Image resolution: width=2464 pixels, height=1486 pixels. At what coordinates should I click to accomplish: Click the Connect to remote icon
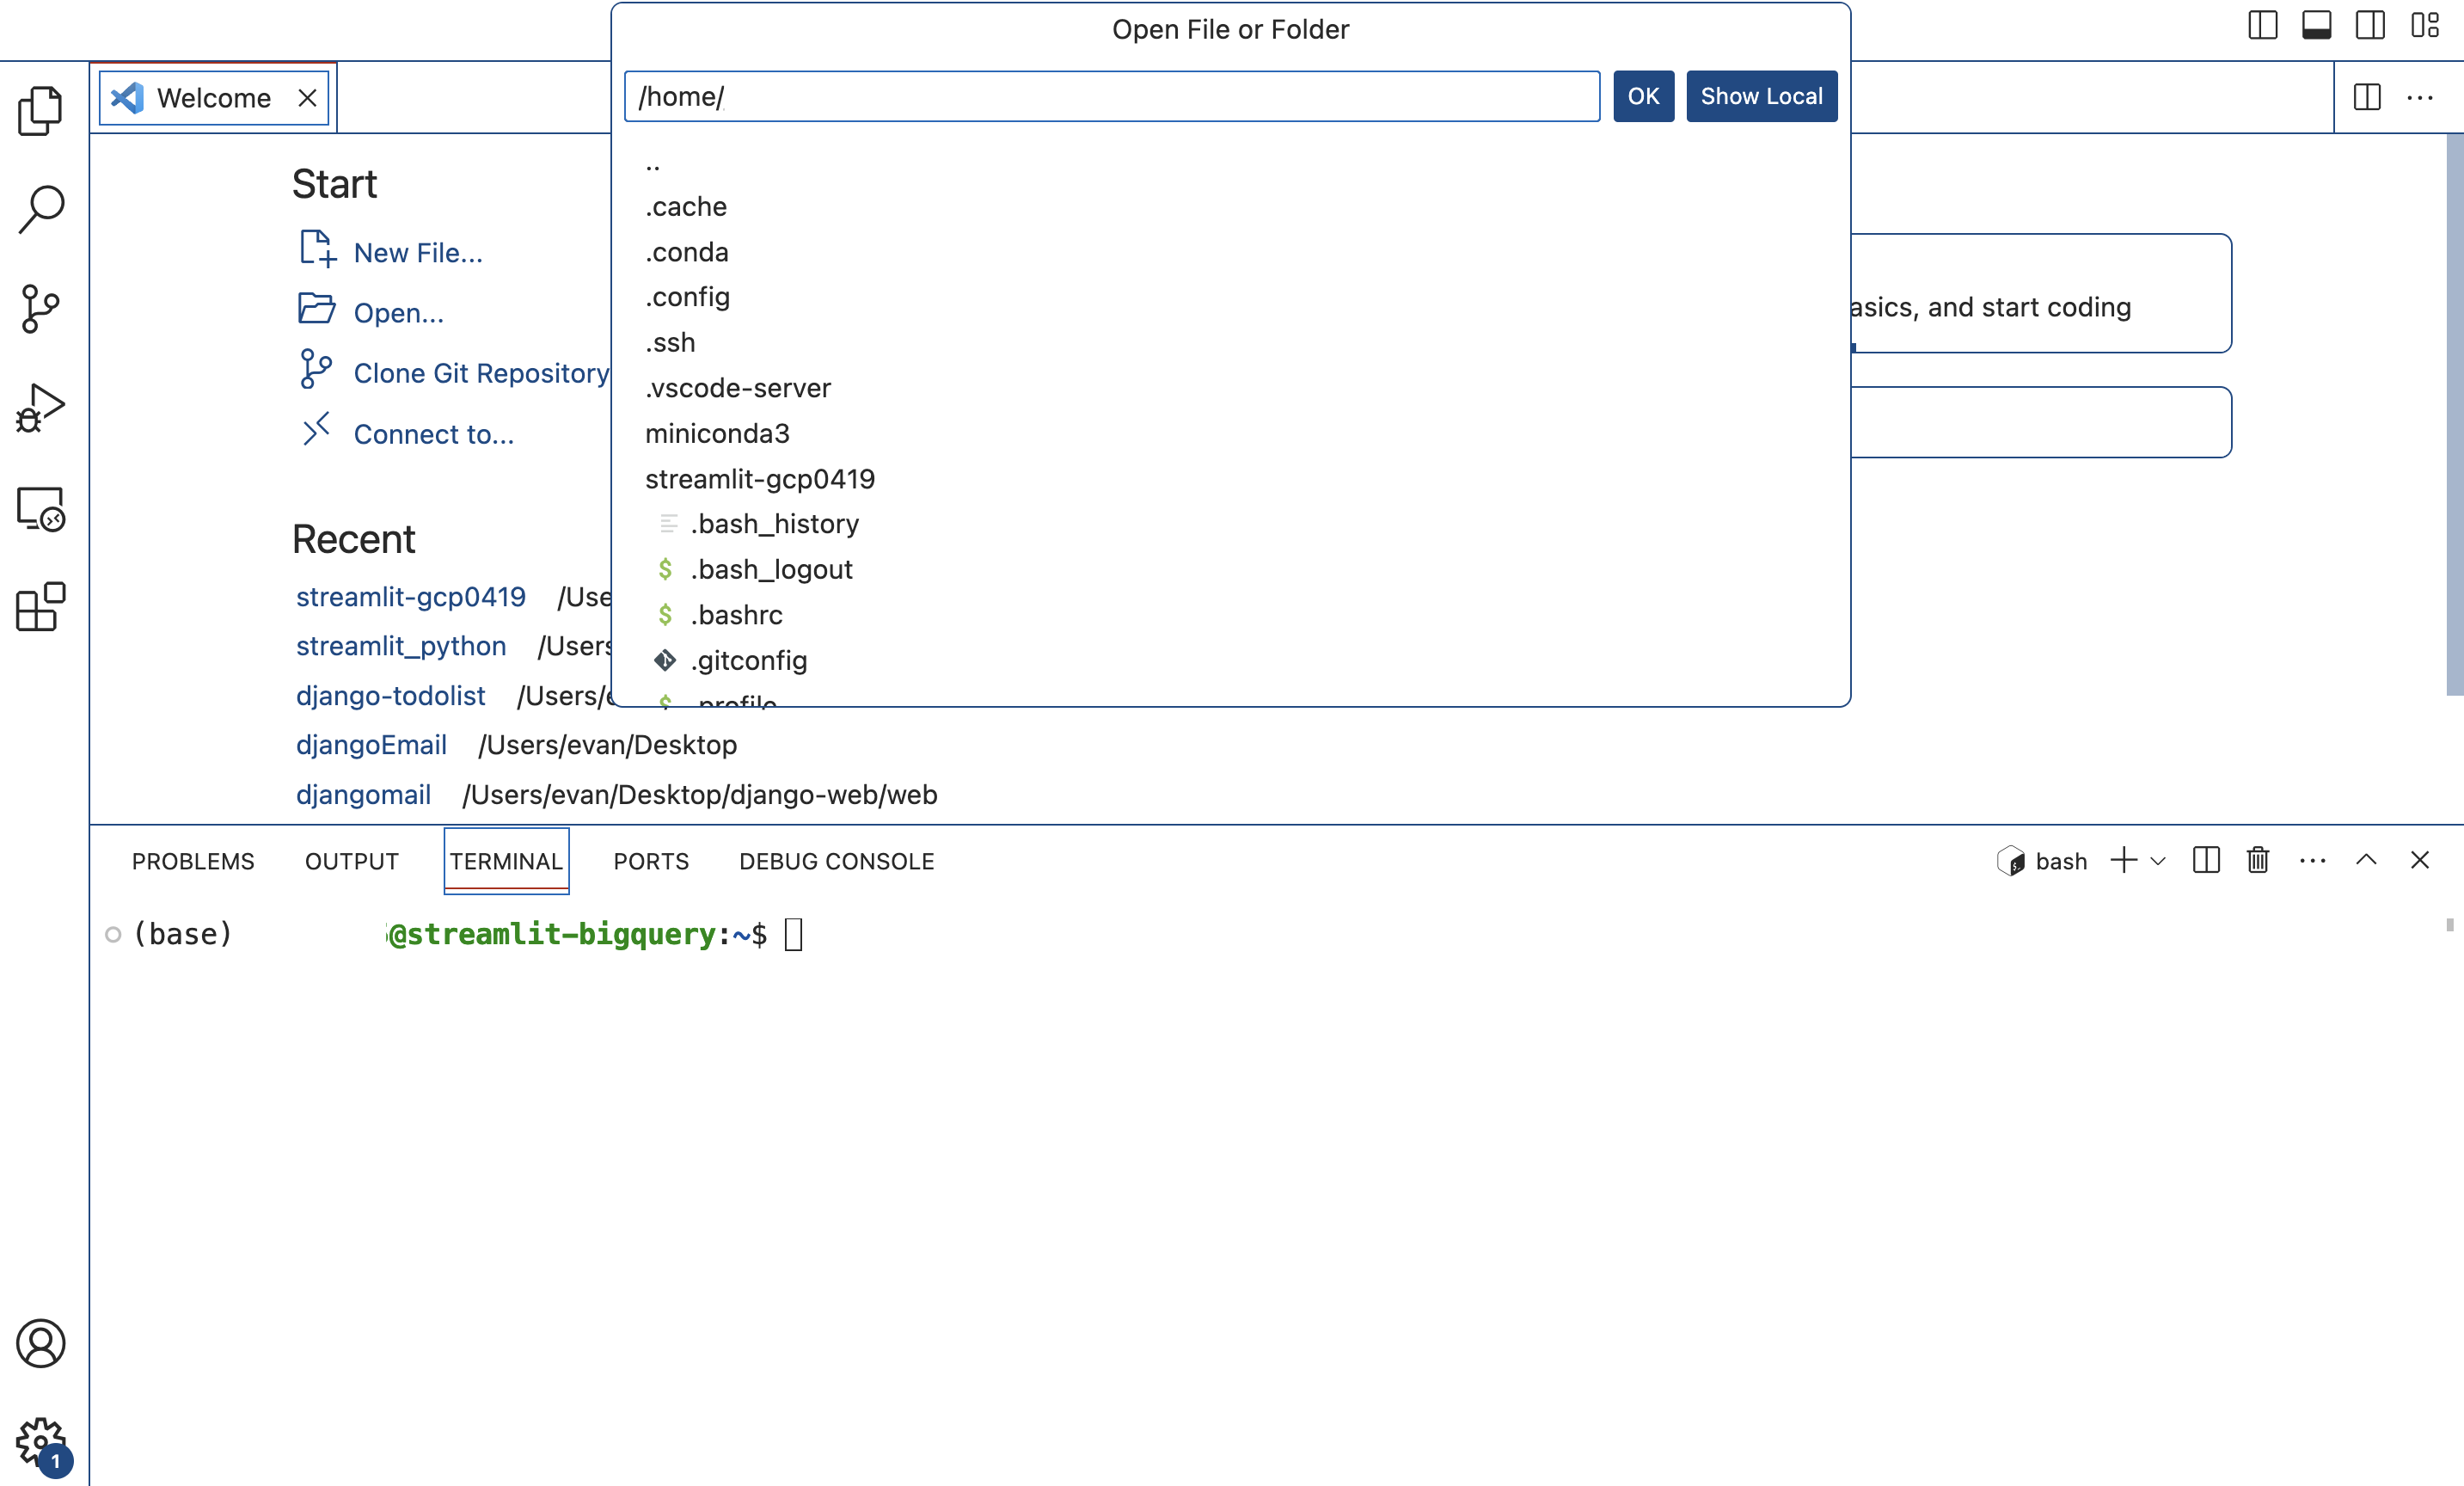point(316,429)
